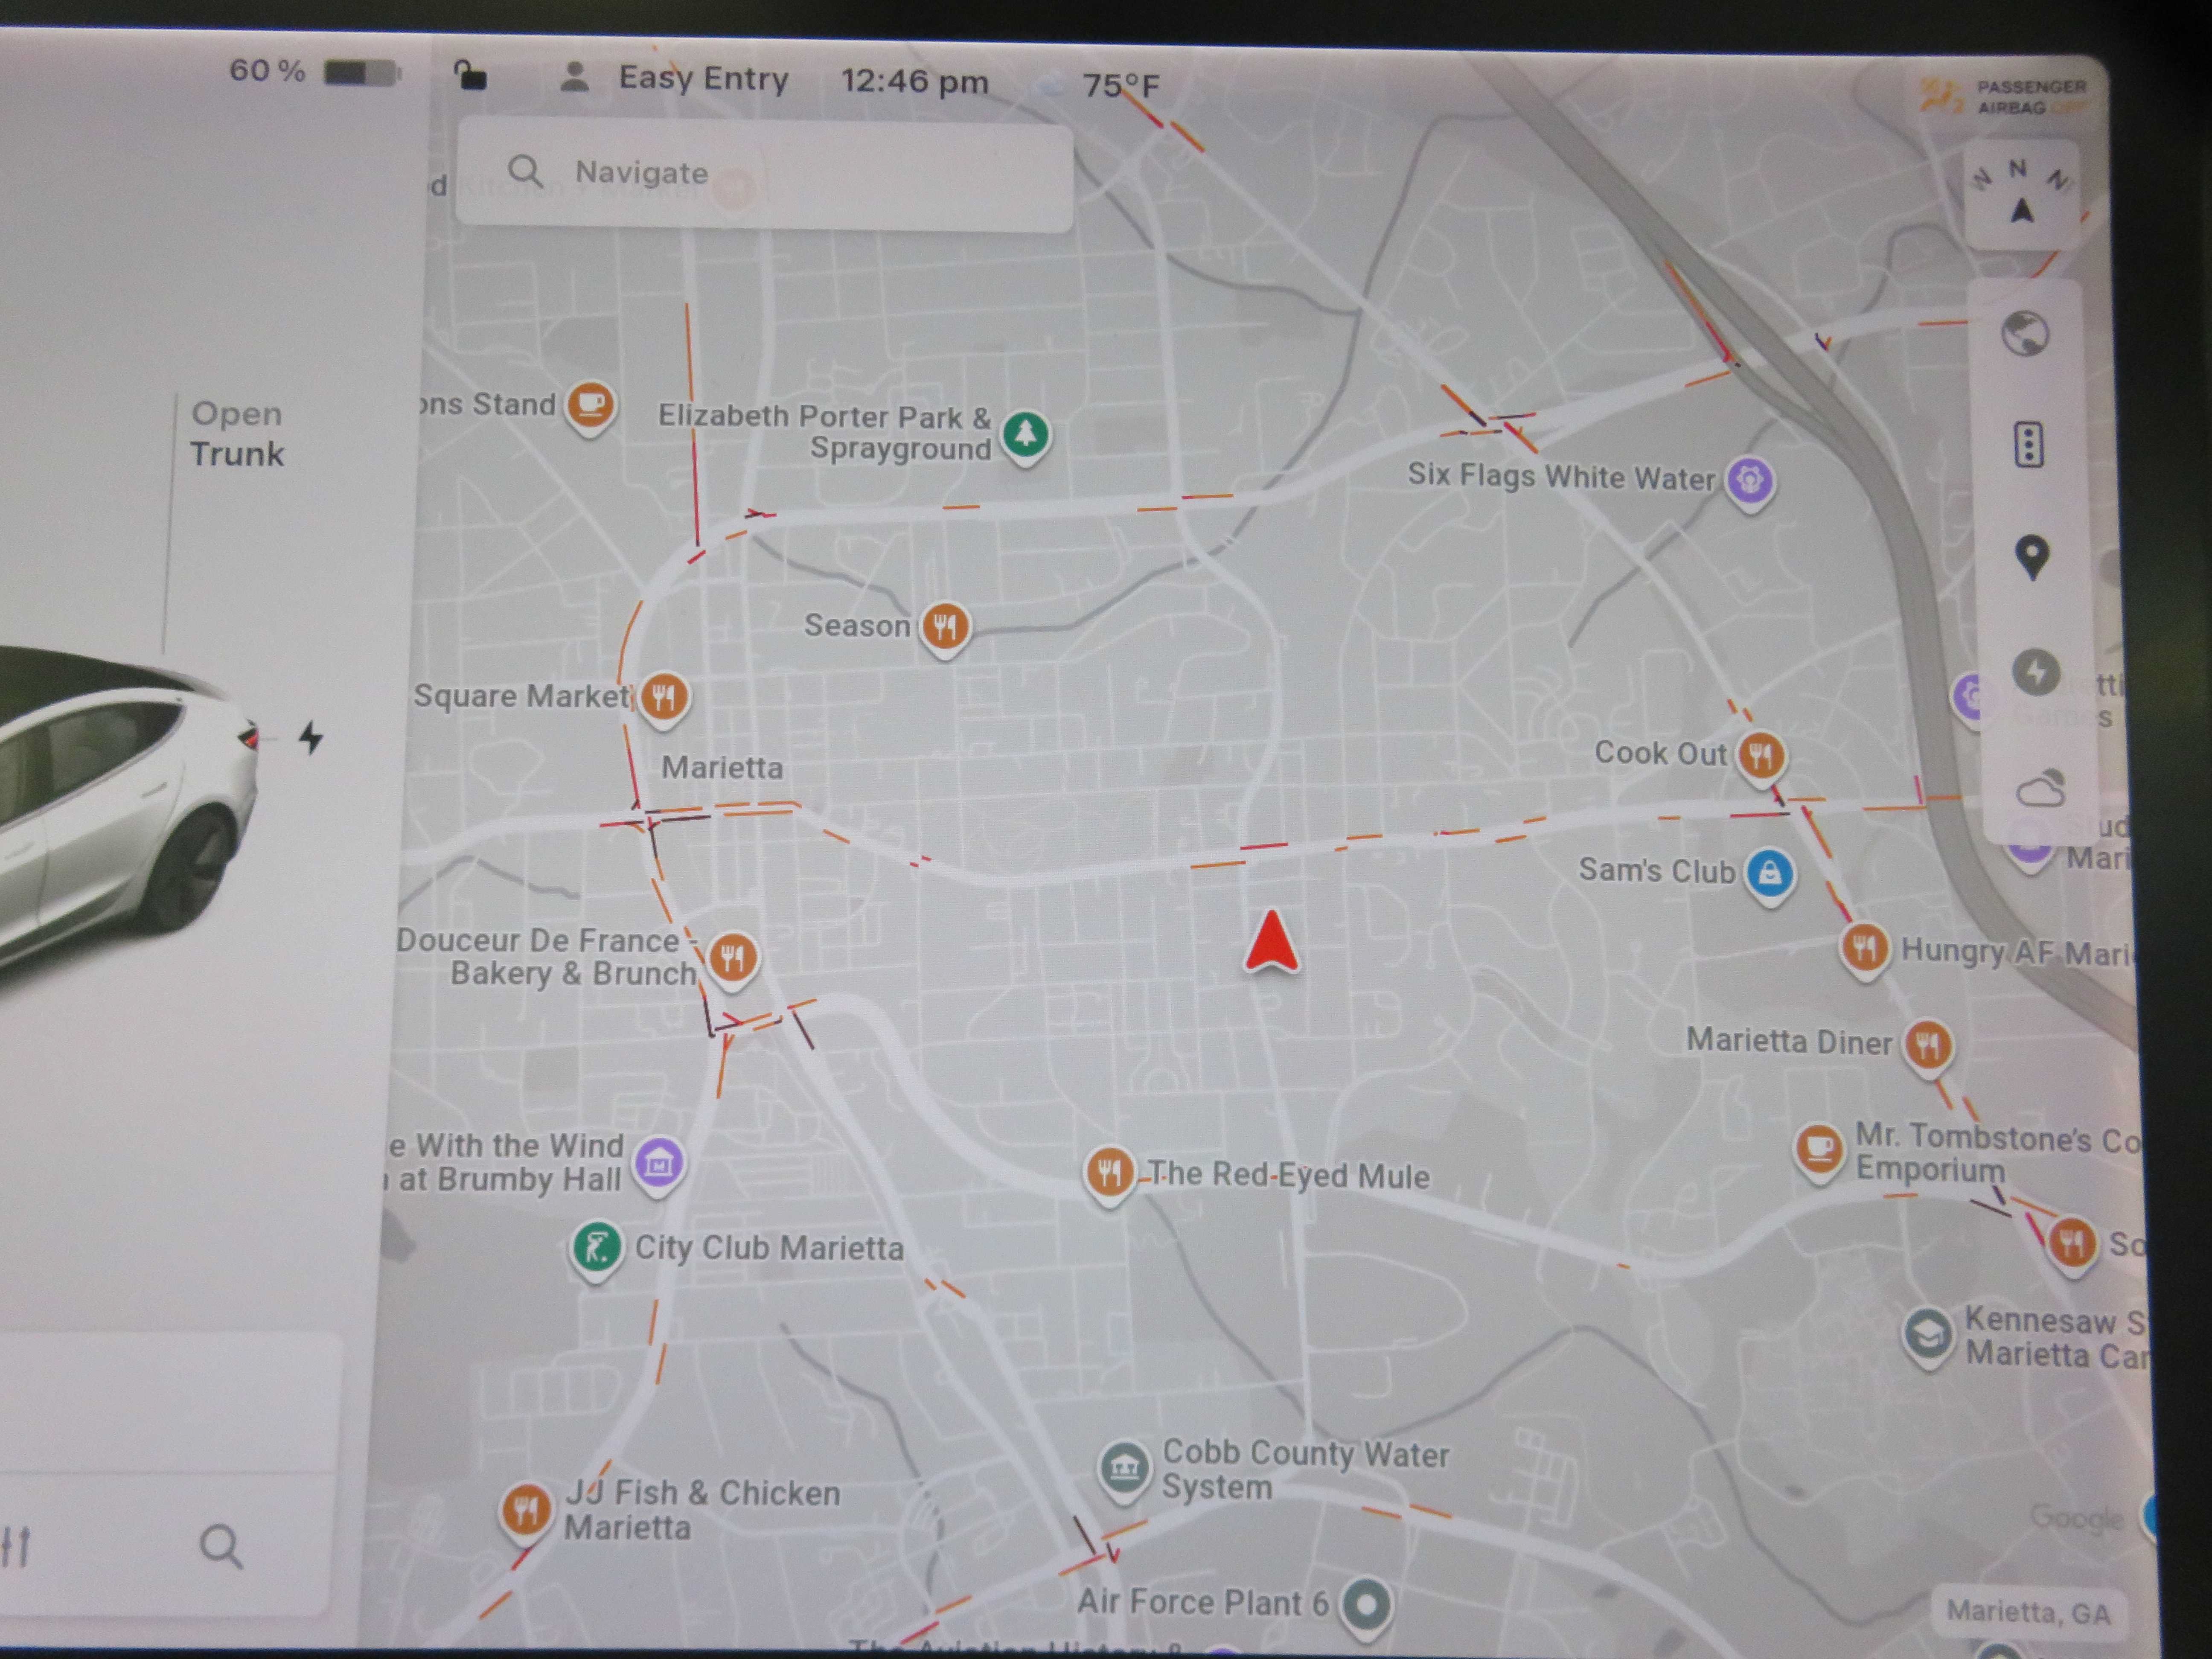Tap the Marietta city name label
The image size is (2212, 1659).
[722, 767]
